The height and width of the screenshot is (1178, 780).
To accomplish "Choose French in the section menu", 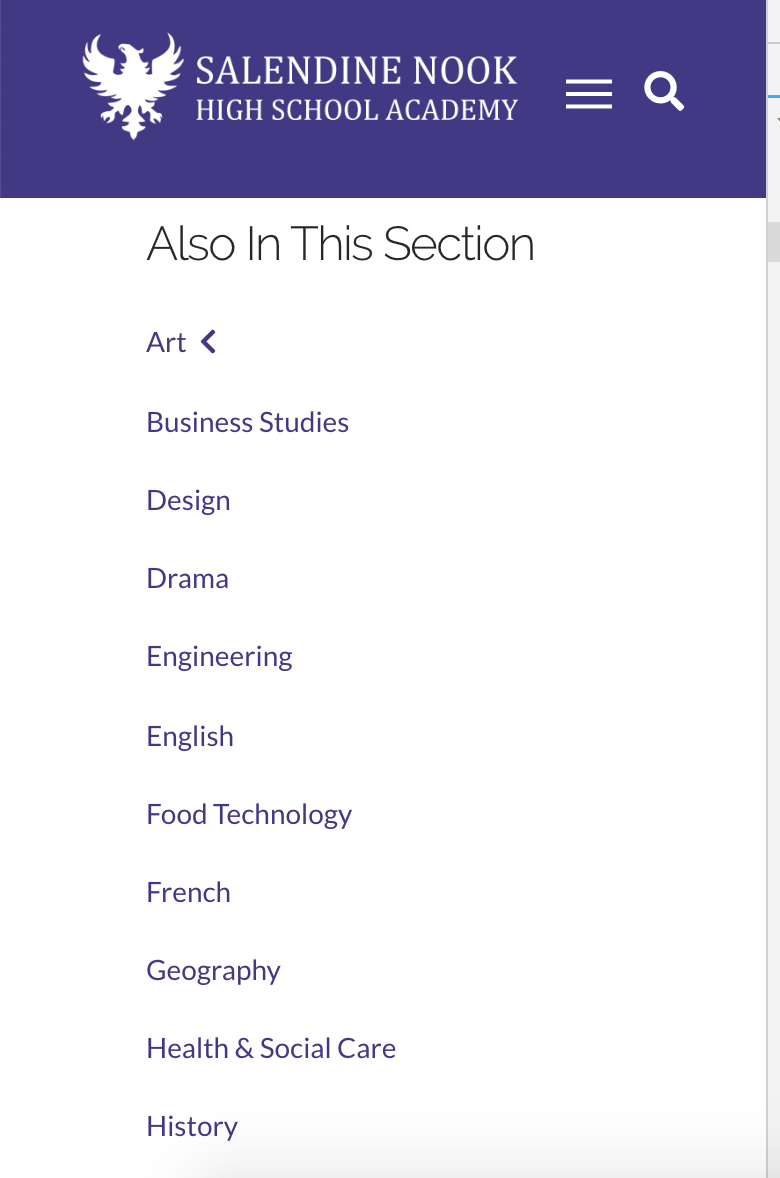I will pos(188,892).
